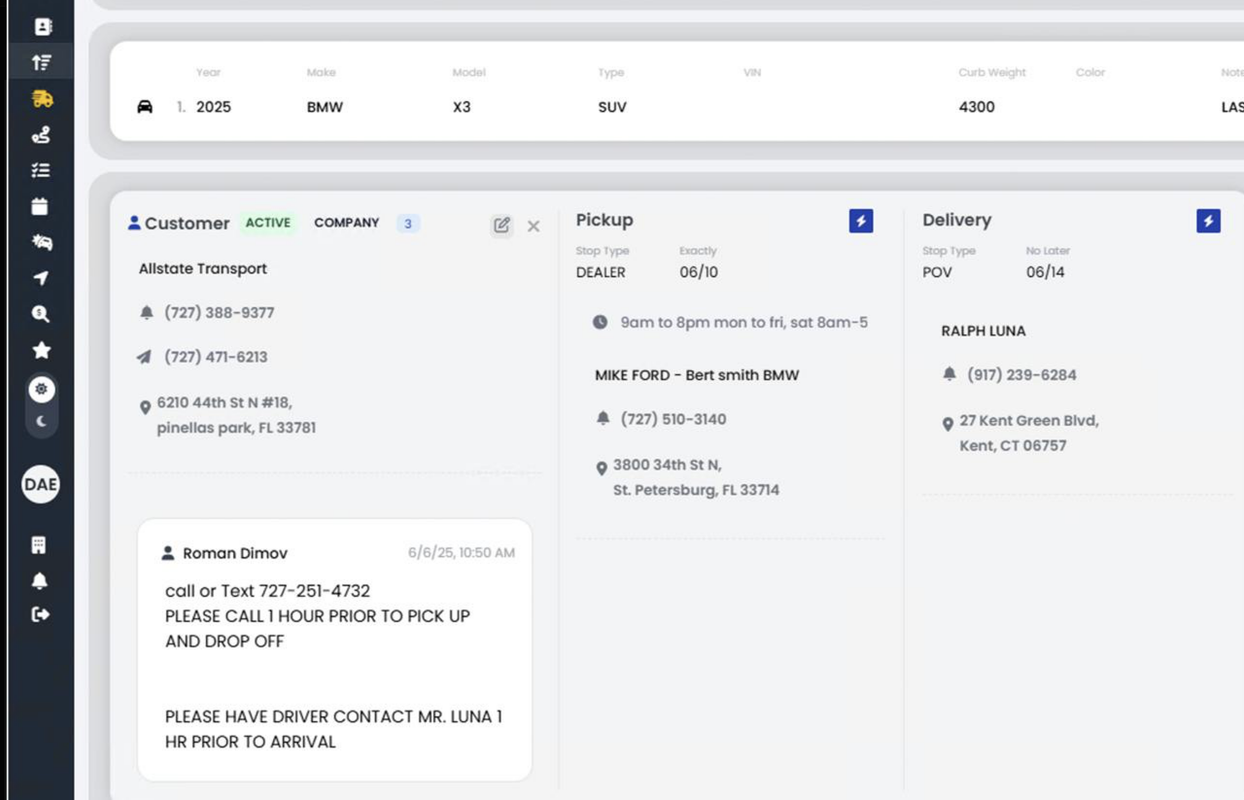The height and width of the screenshot is (800, 1244).
Task: Open the checklist tasks icon in sidebar
Action: pyautogui.click(x=41, y=171)
